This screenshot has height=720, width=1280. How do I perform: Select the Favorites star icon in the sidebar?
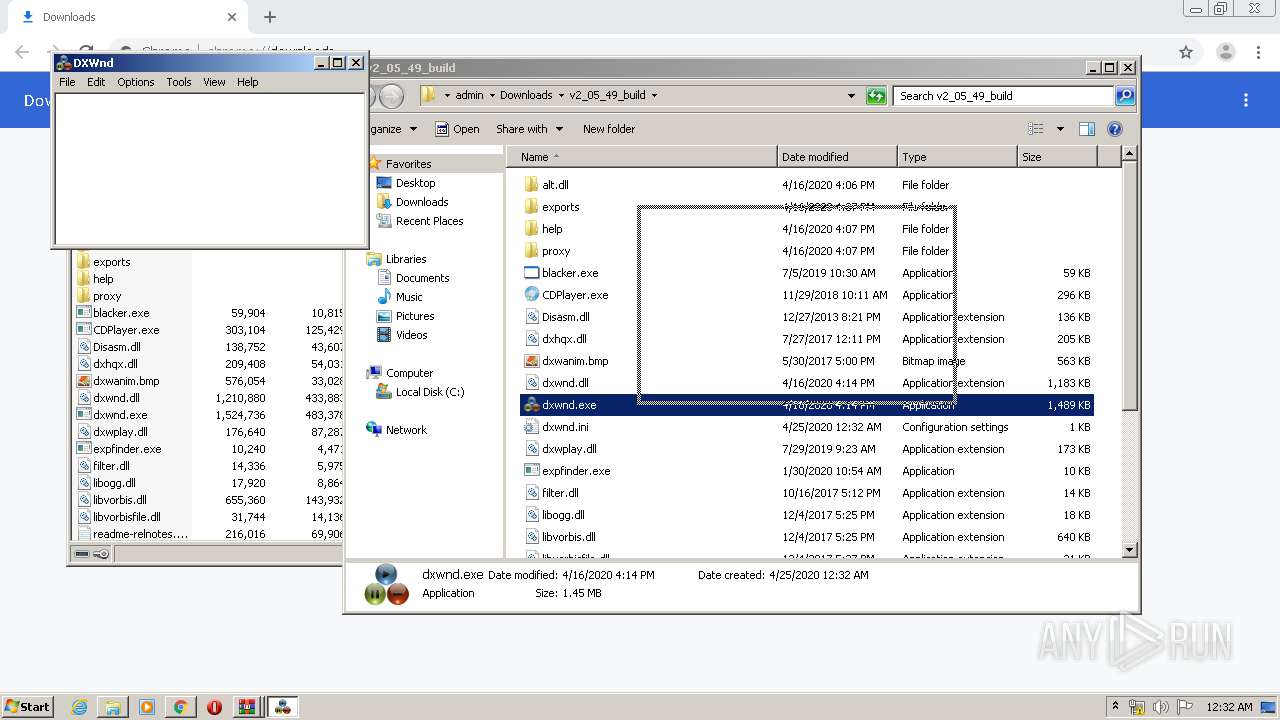tap(375, 164)
